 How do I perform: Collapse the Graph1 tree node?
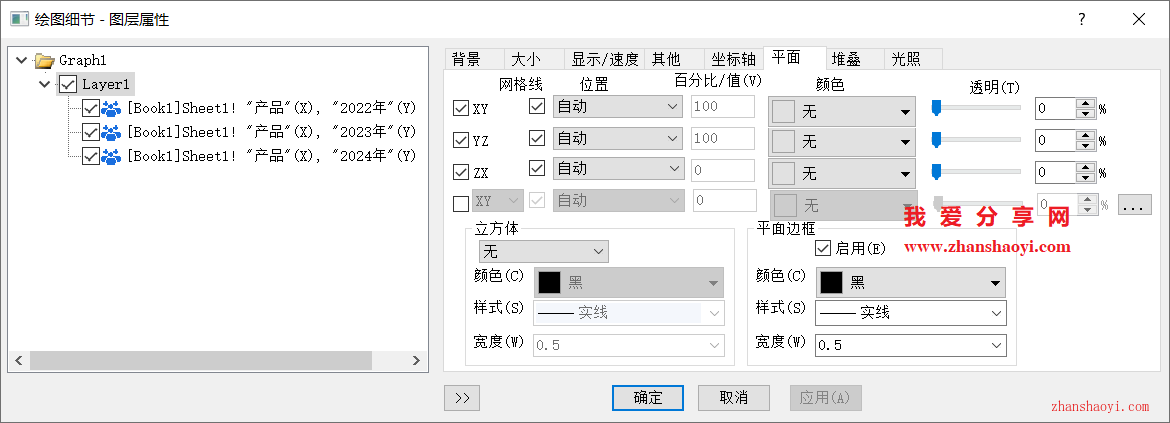[22, 60]
